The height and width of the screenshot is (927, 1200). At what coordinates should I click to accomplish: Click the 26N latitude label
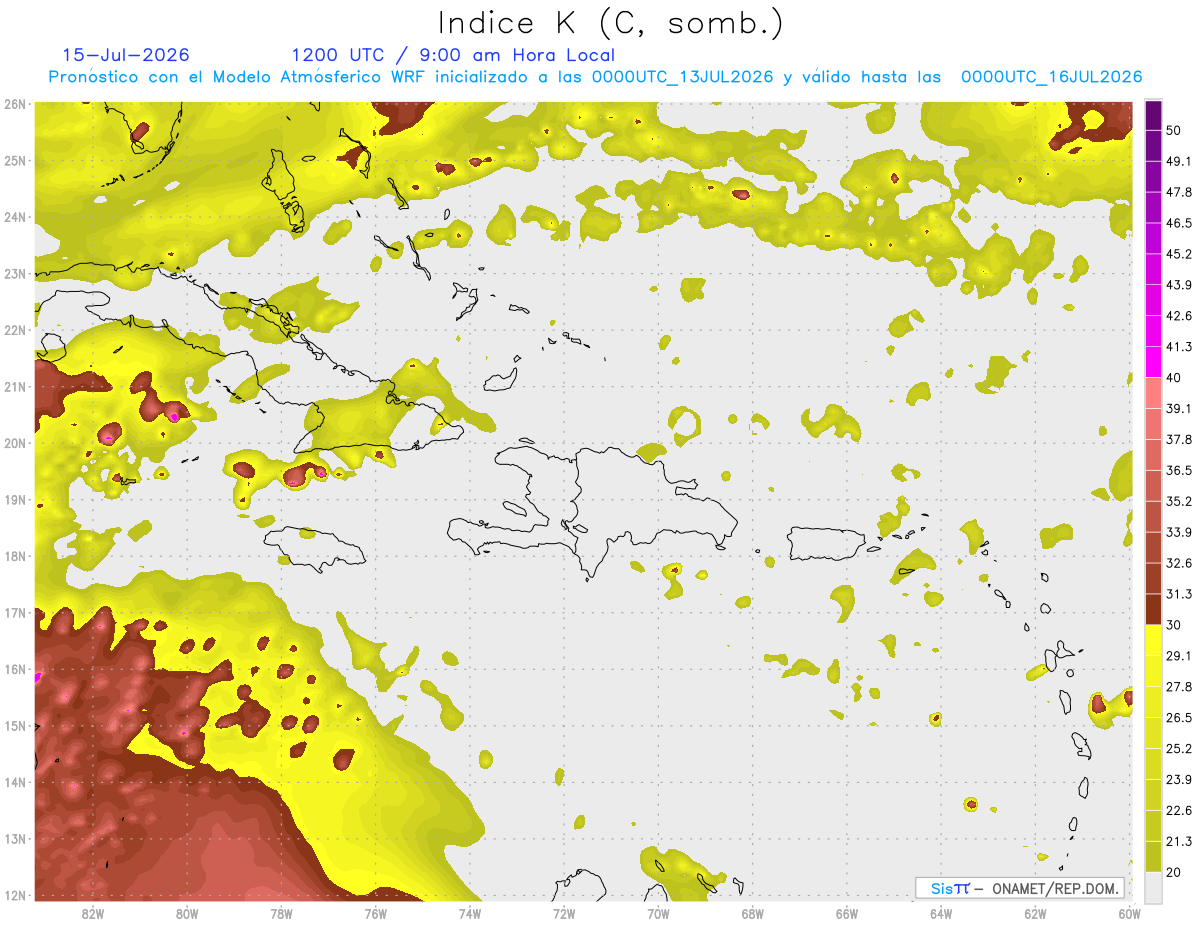14,104
